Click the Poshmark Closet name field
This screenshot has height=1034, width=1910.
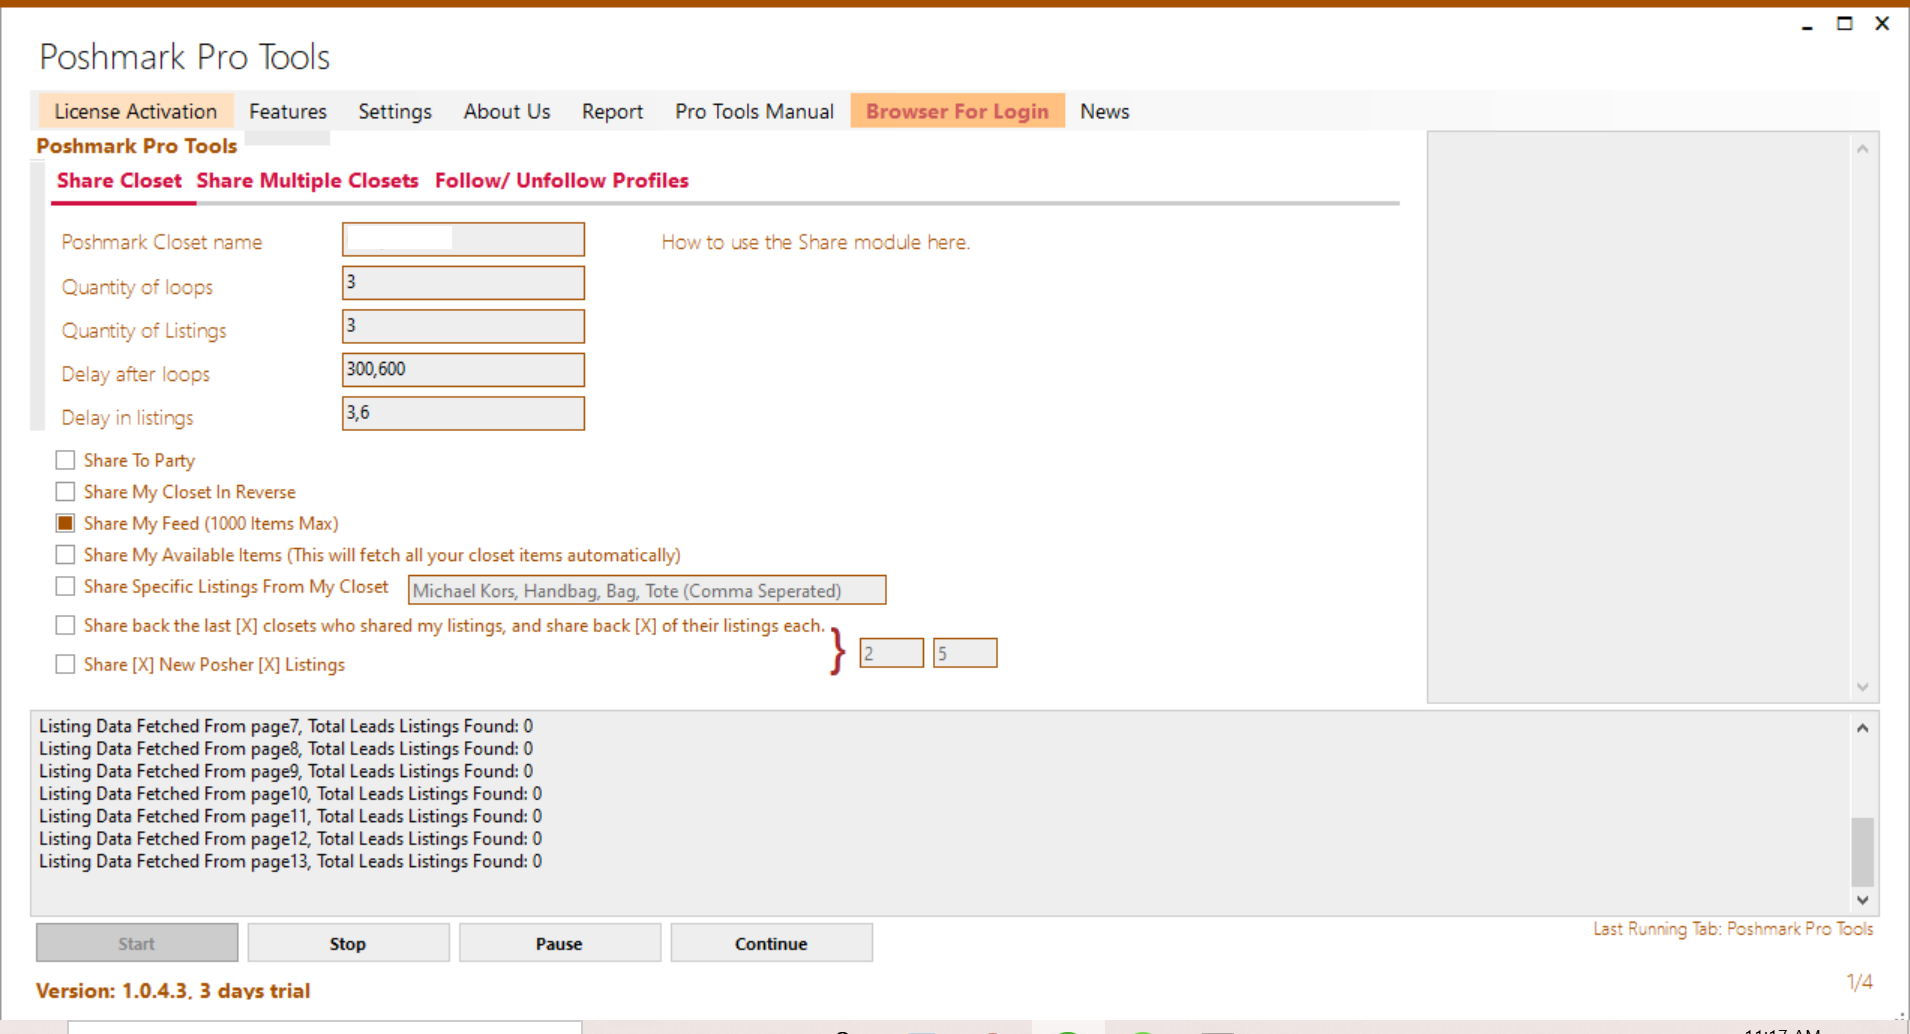pyautogui.click(x=463, y=239)
